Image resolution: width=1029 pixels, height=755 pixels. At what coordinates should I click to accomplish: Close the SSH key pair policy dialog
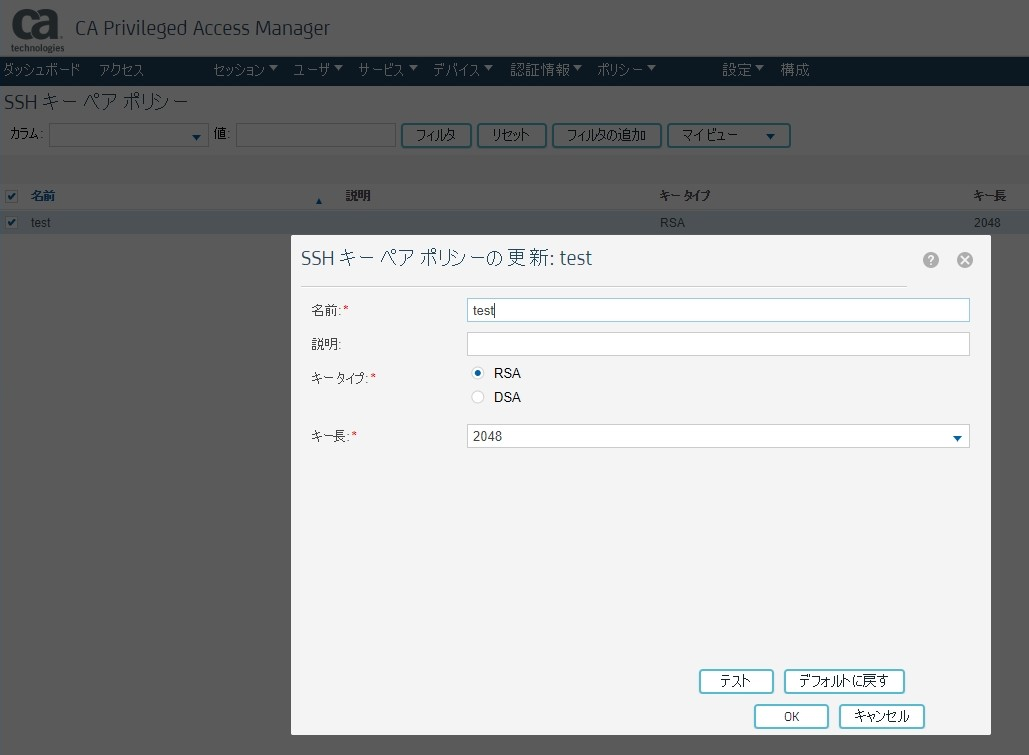tap(965, 260)
